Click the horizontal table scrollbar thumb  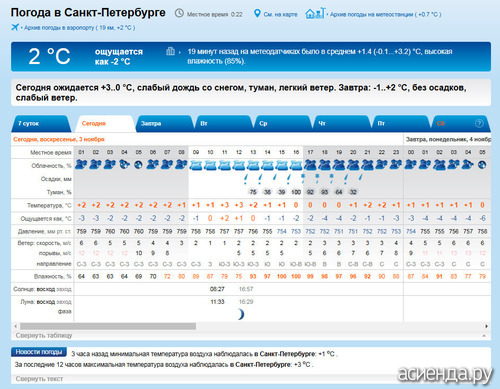click(x=108, y=326)
